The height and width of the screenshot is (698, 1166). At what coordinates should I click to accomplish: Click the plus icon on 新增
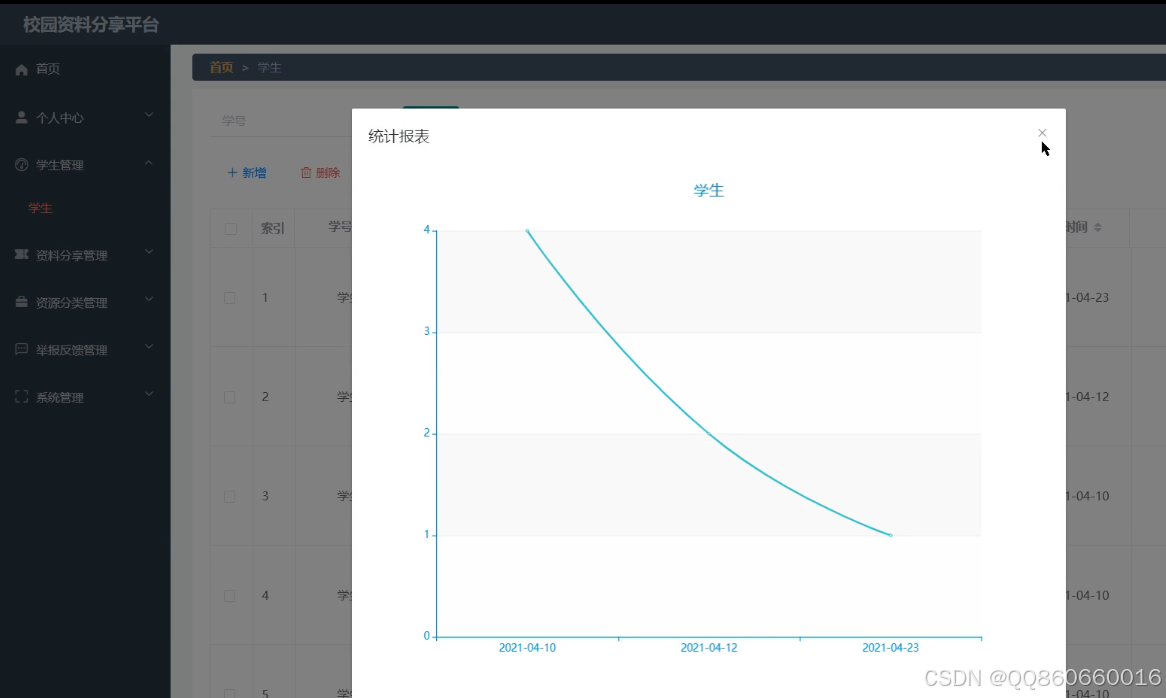pyautogui.click(x=233, y=172)
